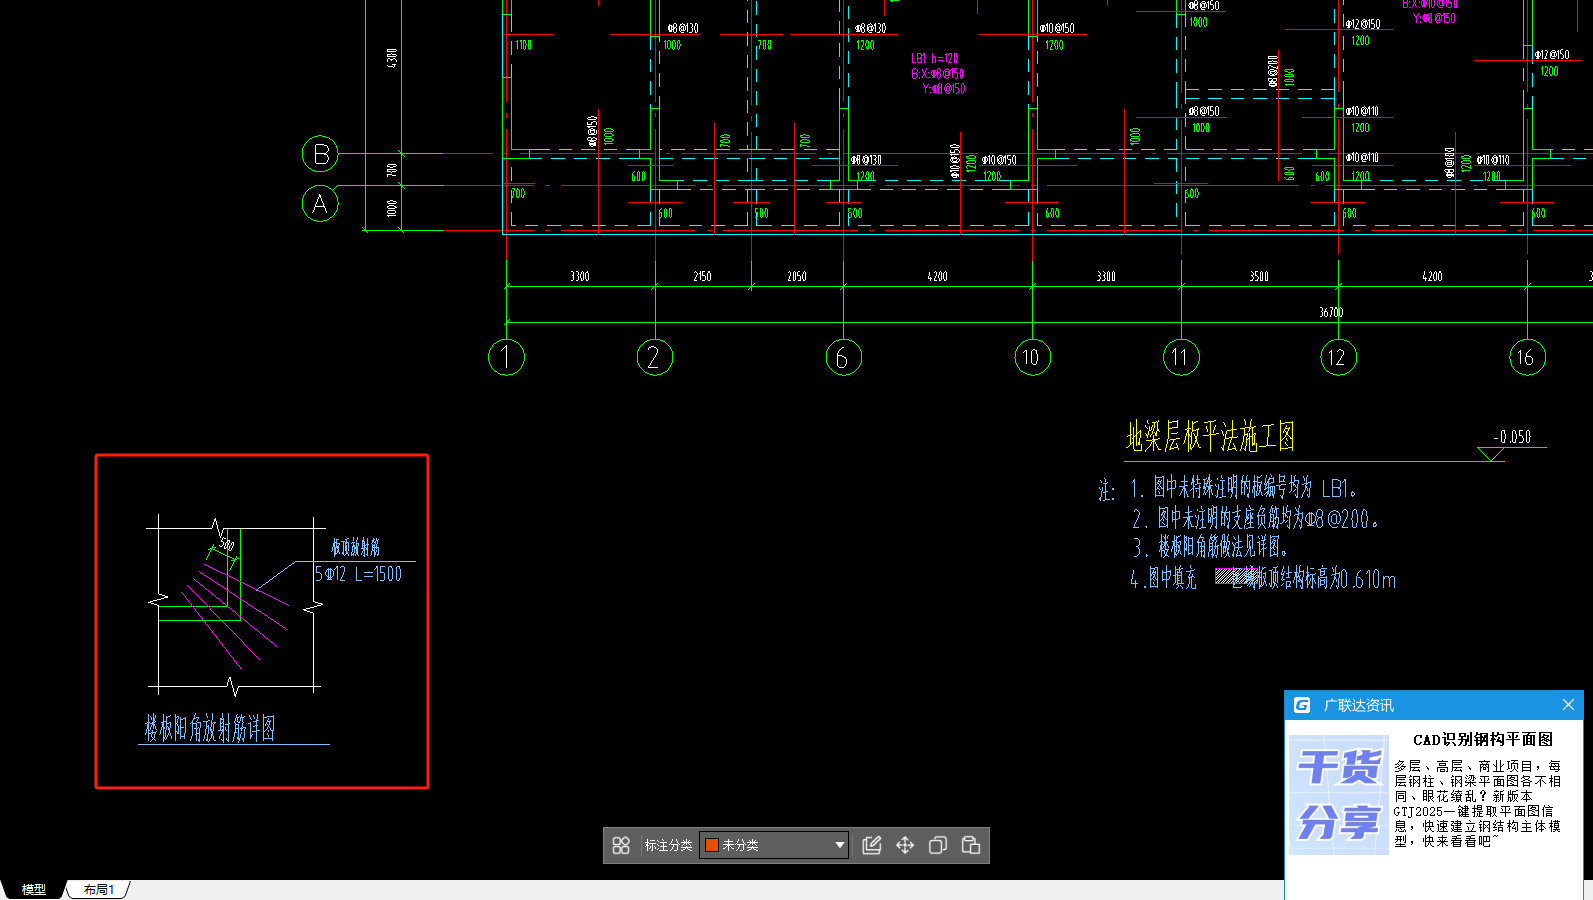
Task: Select axis bubble 1
Action: point(506,357)
